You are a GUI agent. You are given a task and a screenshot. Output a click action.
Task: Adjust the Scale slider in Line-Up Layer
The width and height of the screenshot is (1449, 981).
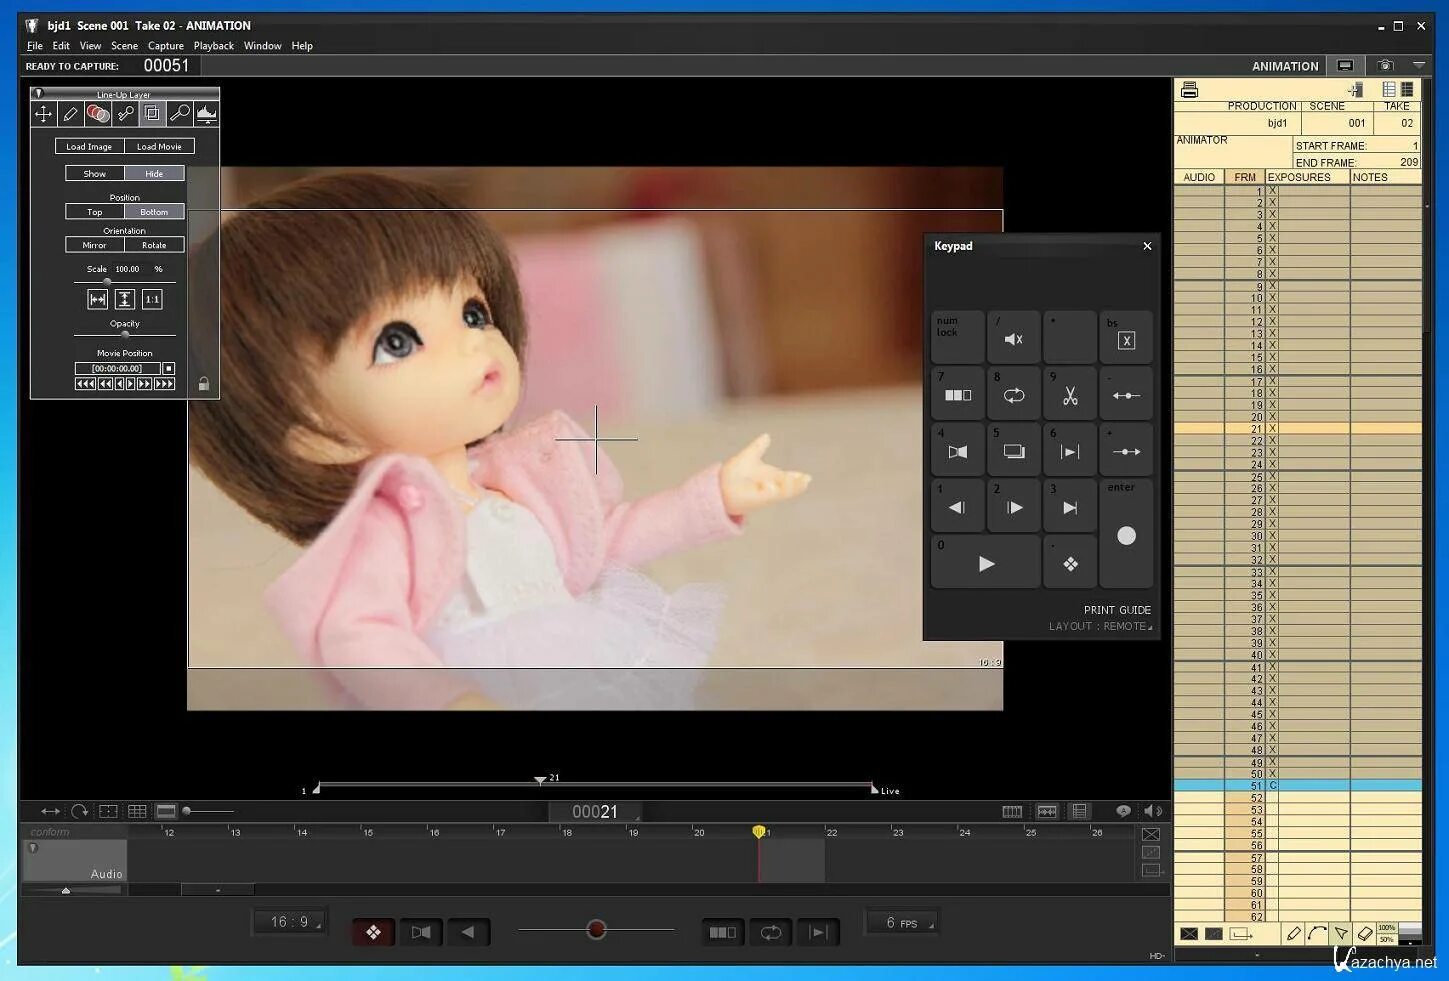click(108, 281)
